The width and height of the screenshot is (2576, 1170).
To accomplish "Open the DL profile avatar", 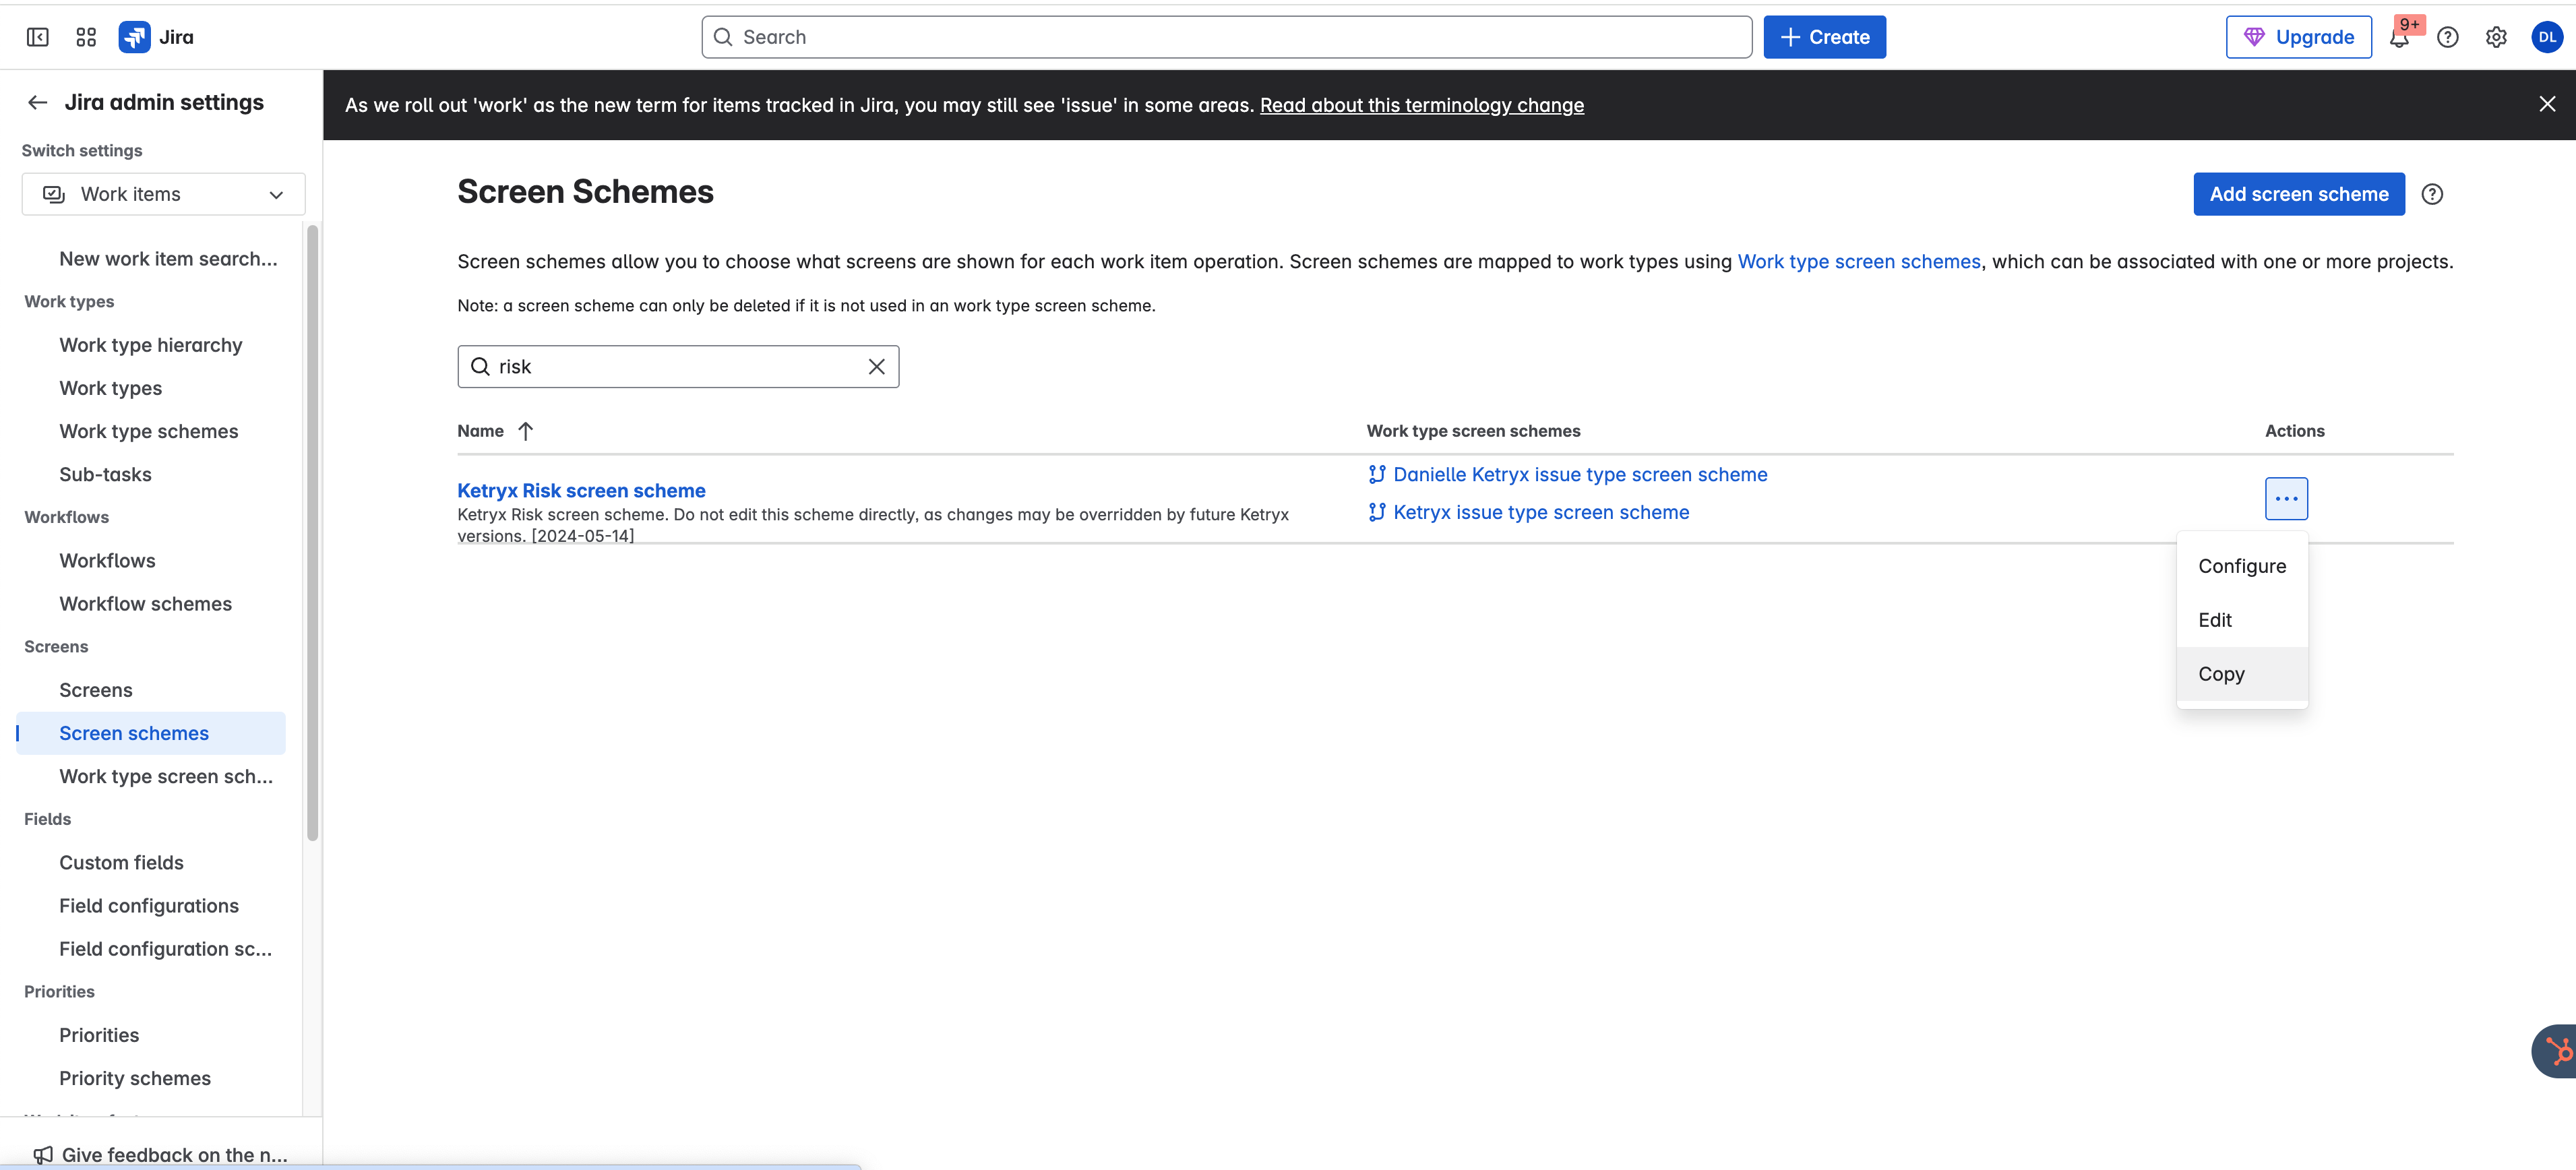I will [x=2546, y=38].
